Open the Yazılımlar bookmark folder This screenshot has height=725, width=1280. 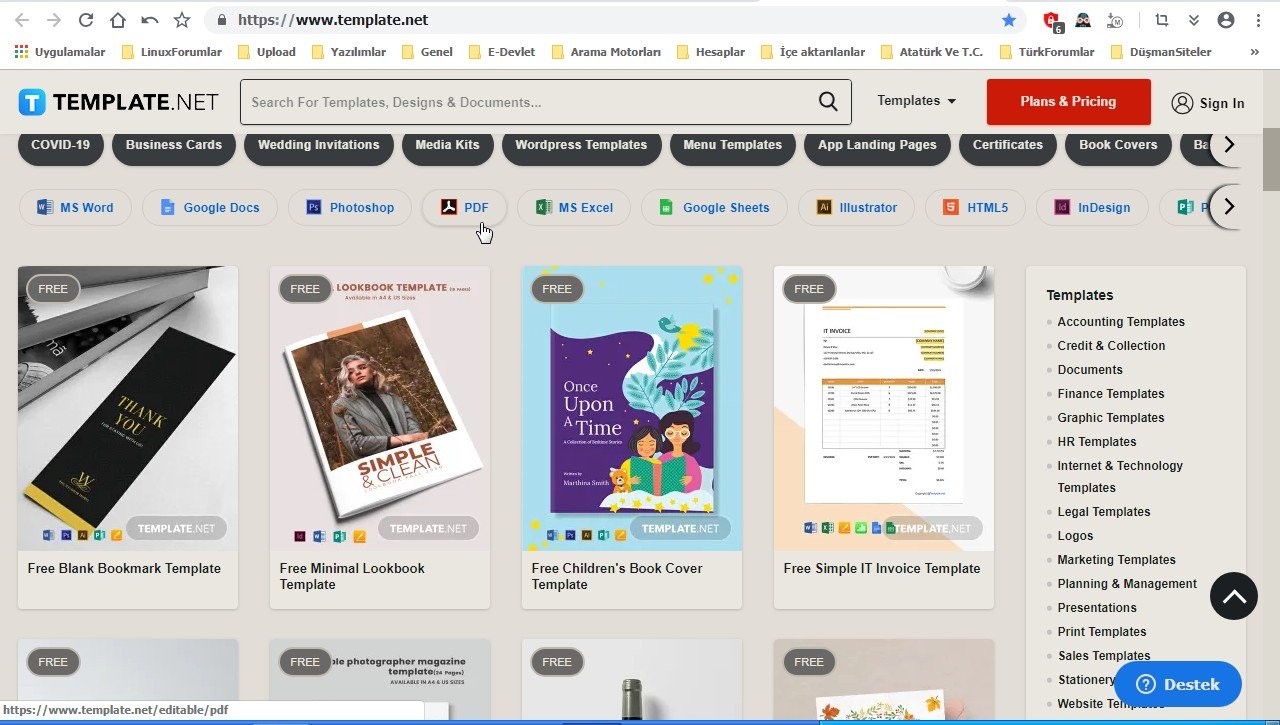[x=349, y=52]
